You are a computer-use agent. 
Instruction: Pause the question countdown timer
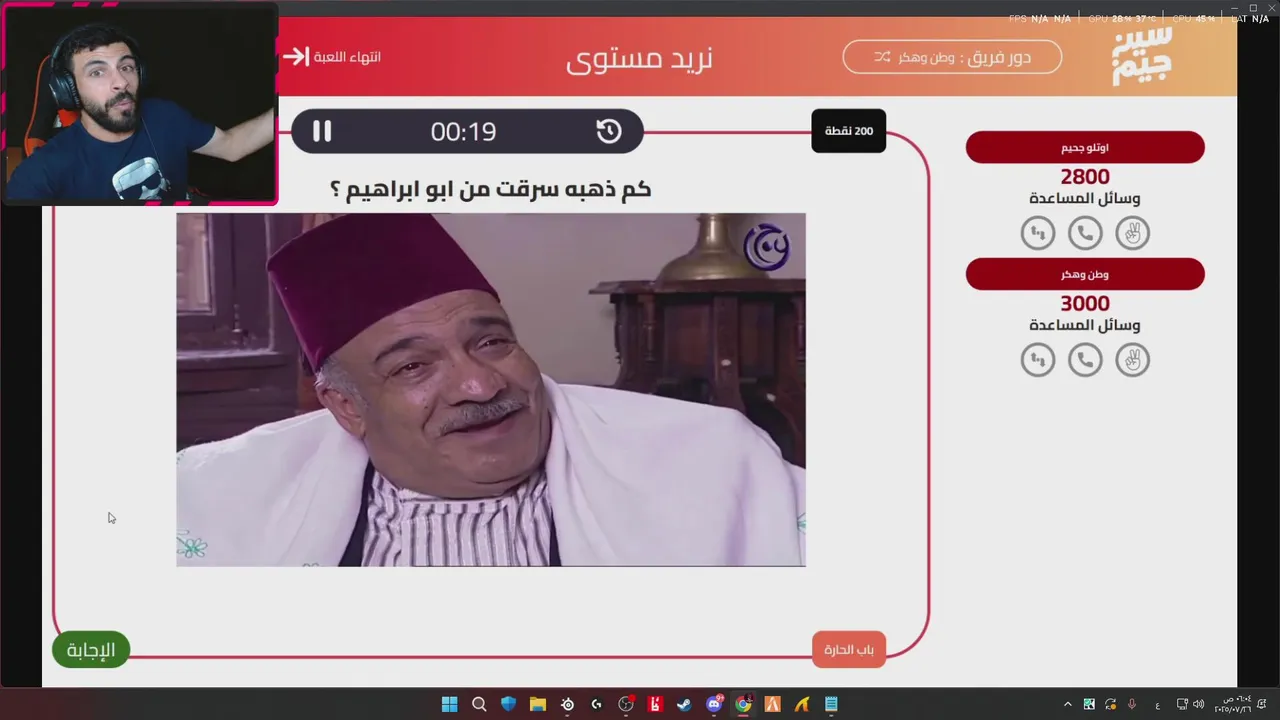point(321,131)
